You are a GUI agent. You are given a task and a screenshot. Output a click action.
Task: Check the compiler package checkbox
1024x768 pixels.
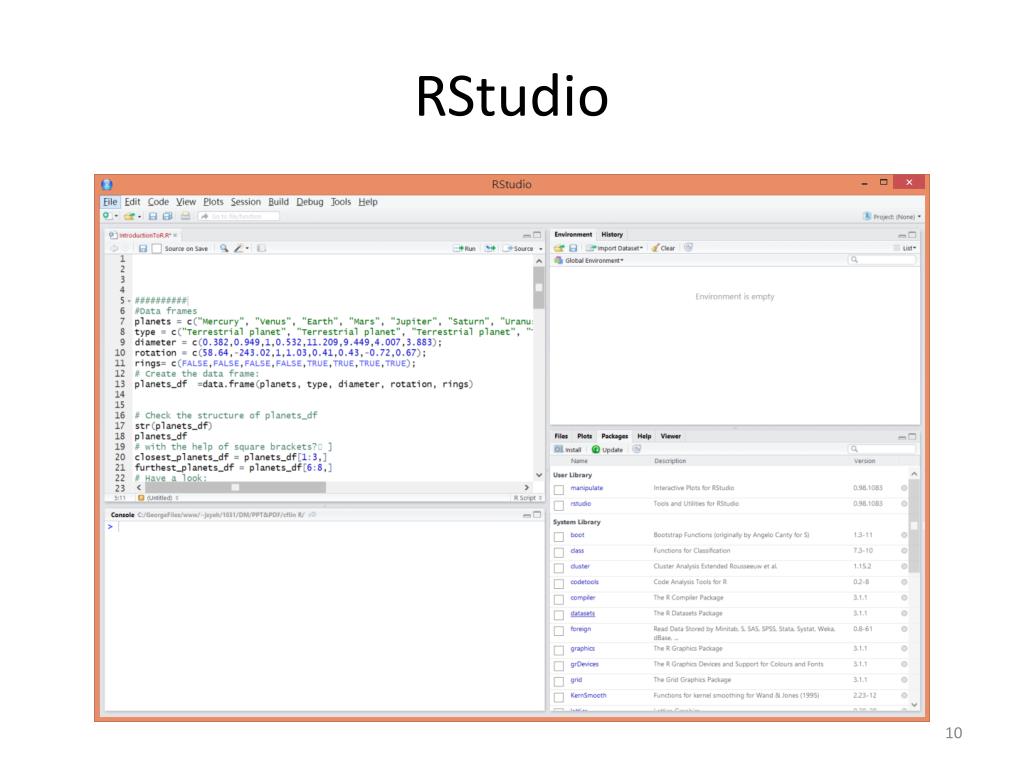[x=559, y=600]
